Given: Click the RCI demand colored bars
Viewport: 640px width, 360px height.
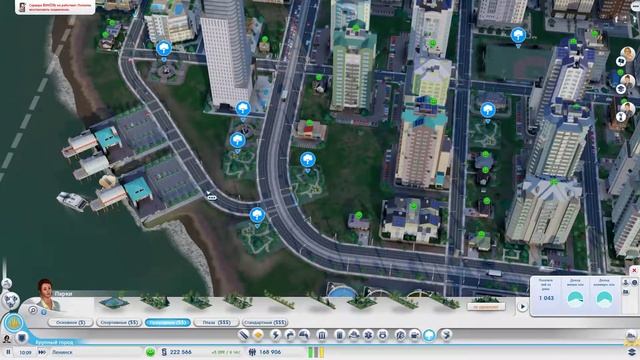Looking at the screenshot, I should coord(316,352).
